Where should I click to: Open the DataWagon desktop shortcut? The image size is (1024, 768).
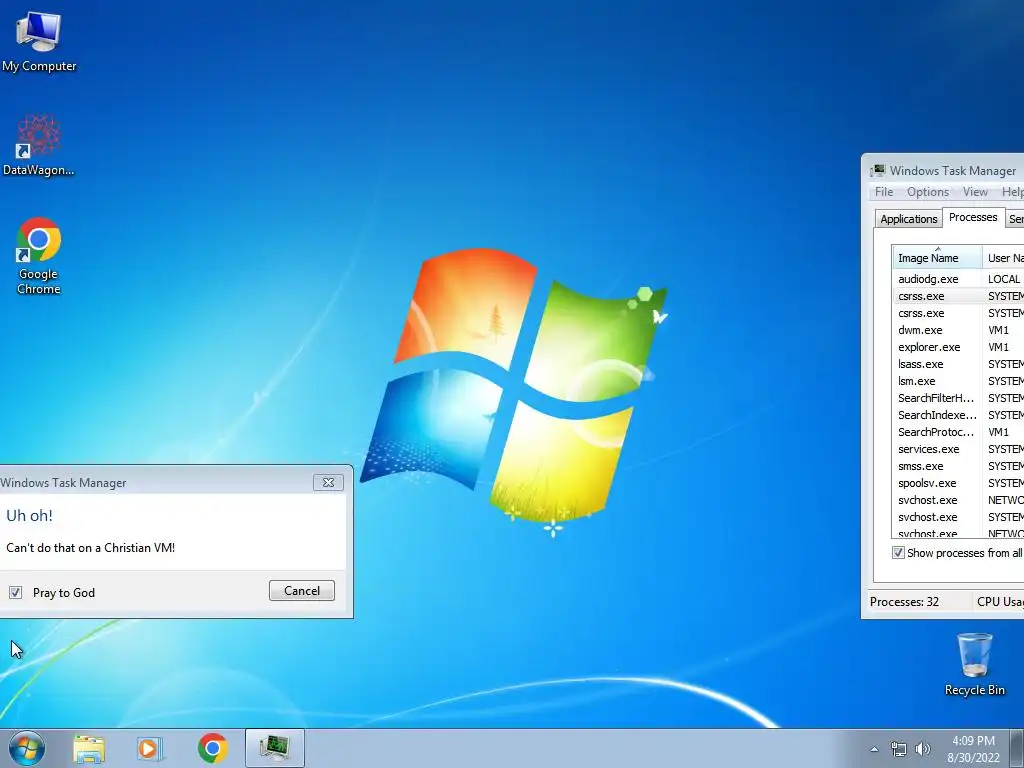point(39,145)
